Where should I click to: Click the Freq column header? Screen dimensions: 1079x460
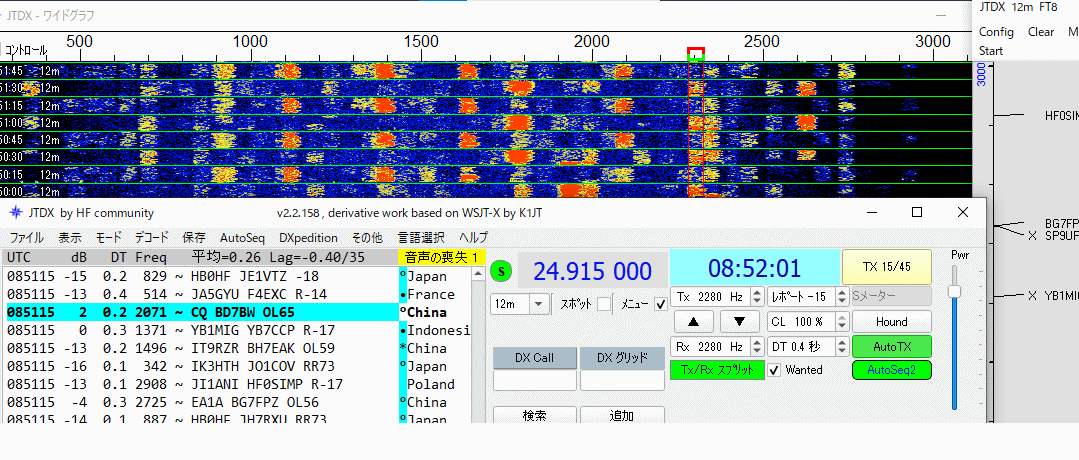click(151, 258)
